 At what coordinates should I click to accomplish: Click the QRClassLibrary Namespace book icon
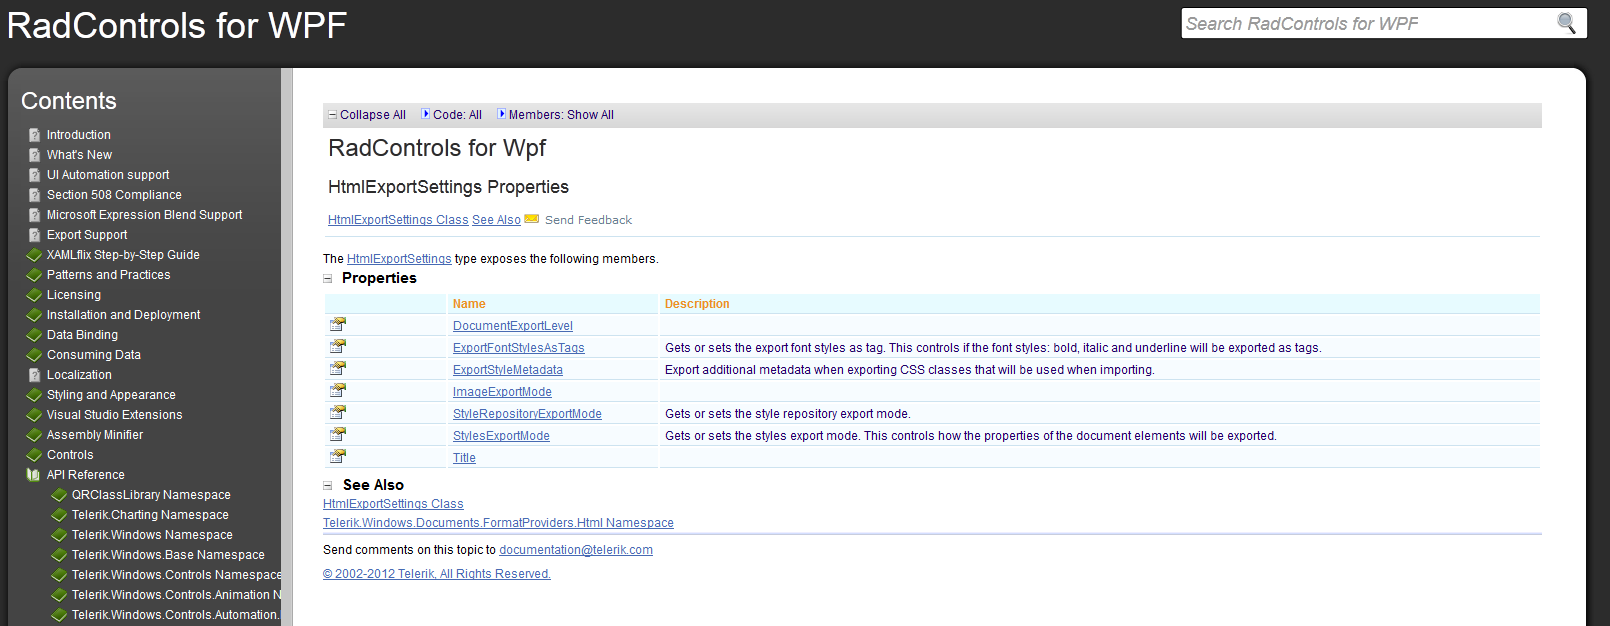[x=59, y=495]
